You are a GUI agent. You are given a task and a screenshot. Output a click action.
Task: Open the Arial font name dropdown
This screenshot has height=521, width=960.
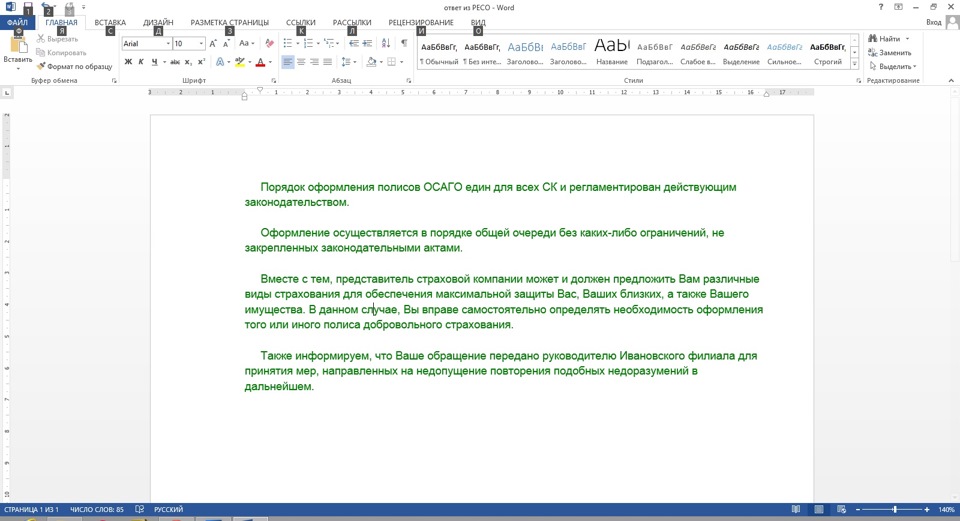pyautogui.click(x=168, y=43)
